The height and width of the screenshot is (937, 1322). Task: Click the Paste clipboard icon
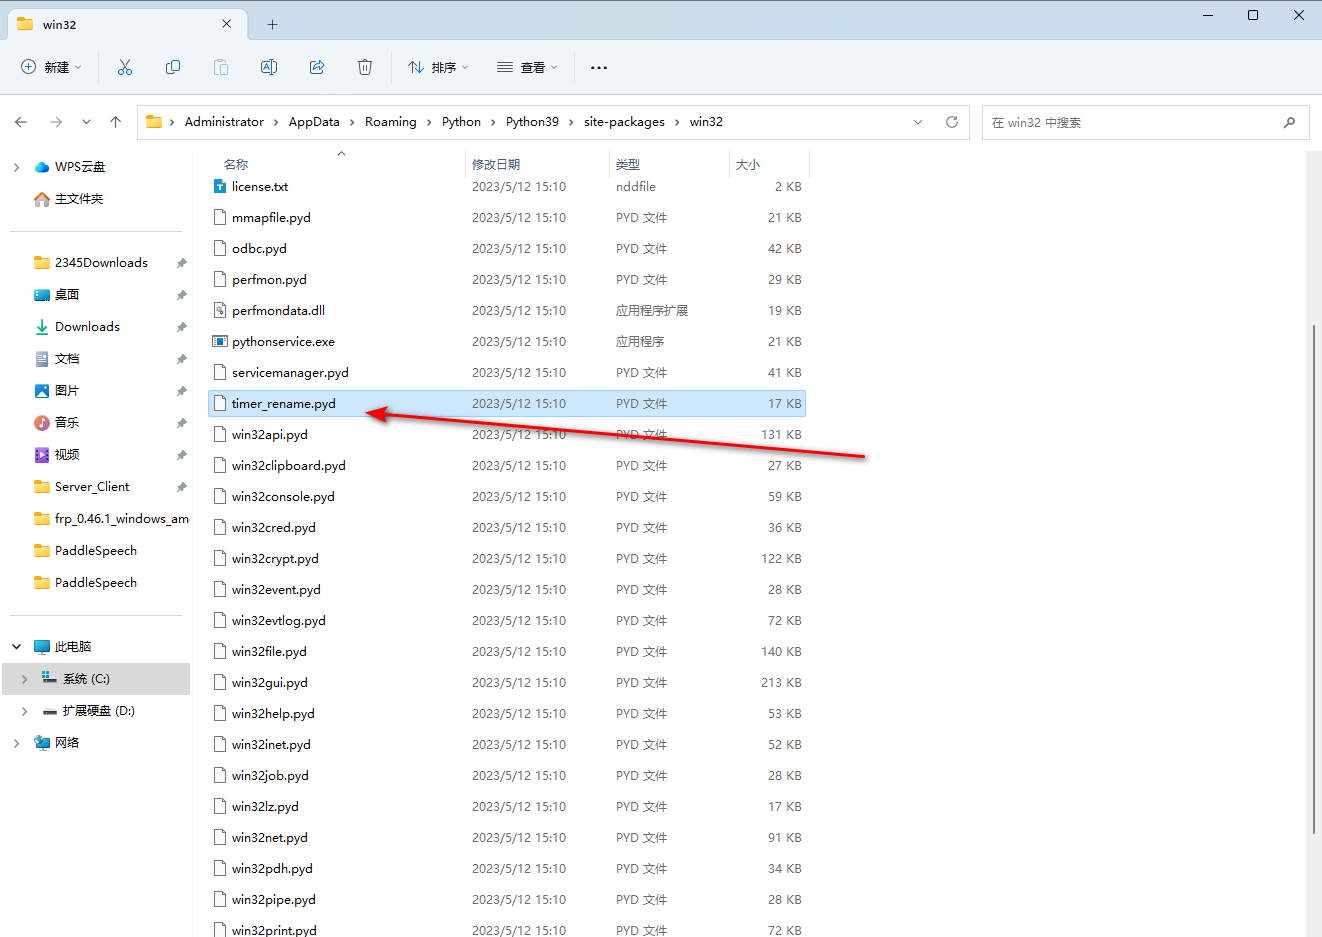[221, 67]
